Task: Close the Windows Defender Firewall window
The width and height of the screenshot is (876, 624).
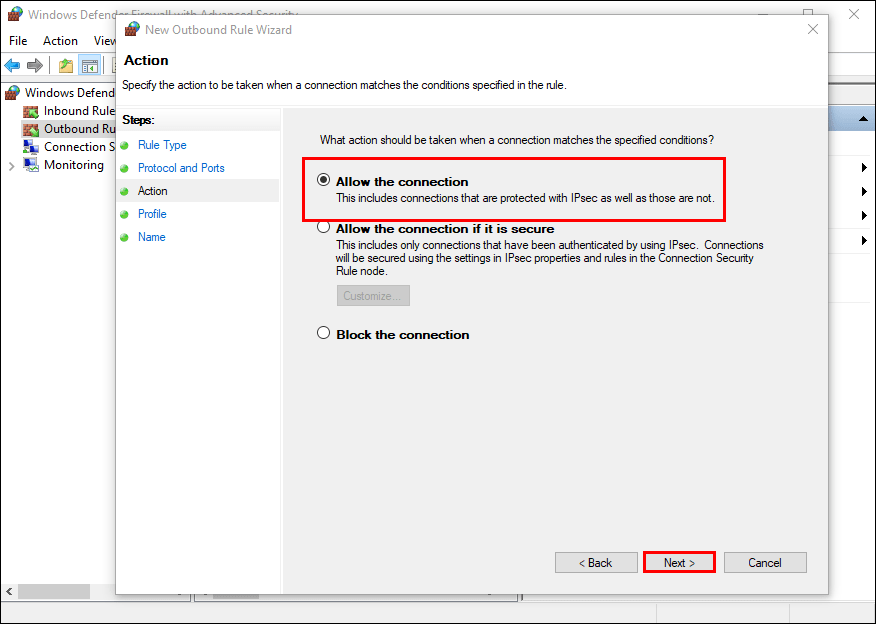Action: pos(854,14)
